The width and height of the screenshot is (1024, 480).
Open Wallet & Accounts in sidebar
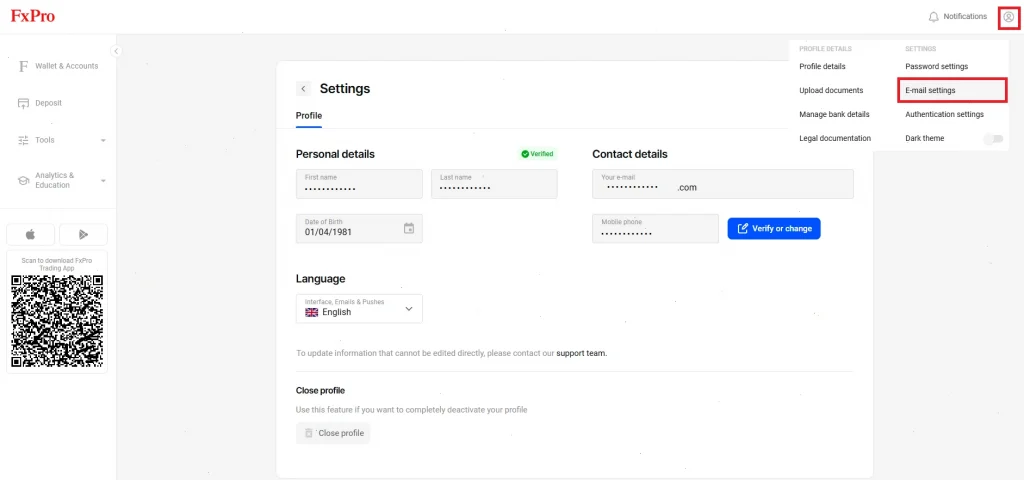tap(66, 66)
